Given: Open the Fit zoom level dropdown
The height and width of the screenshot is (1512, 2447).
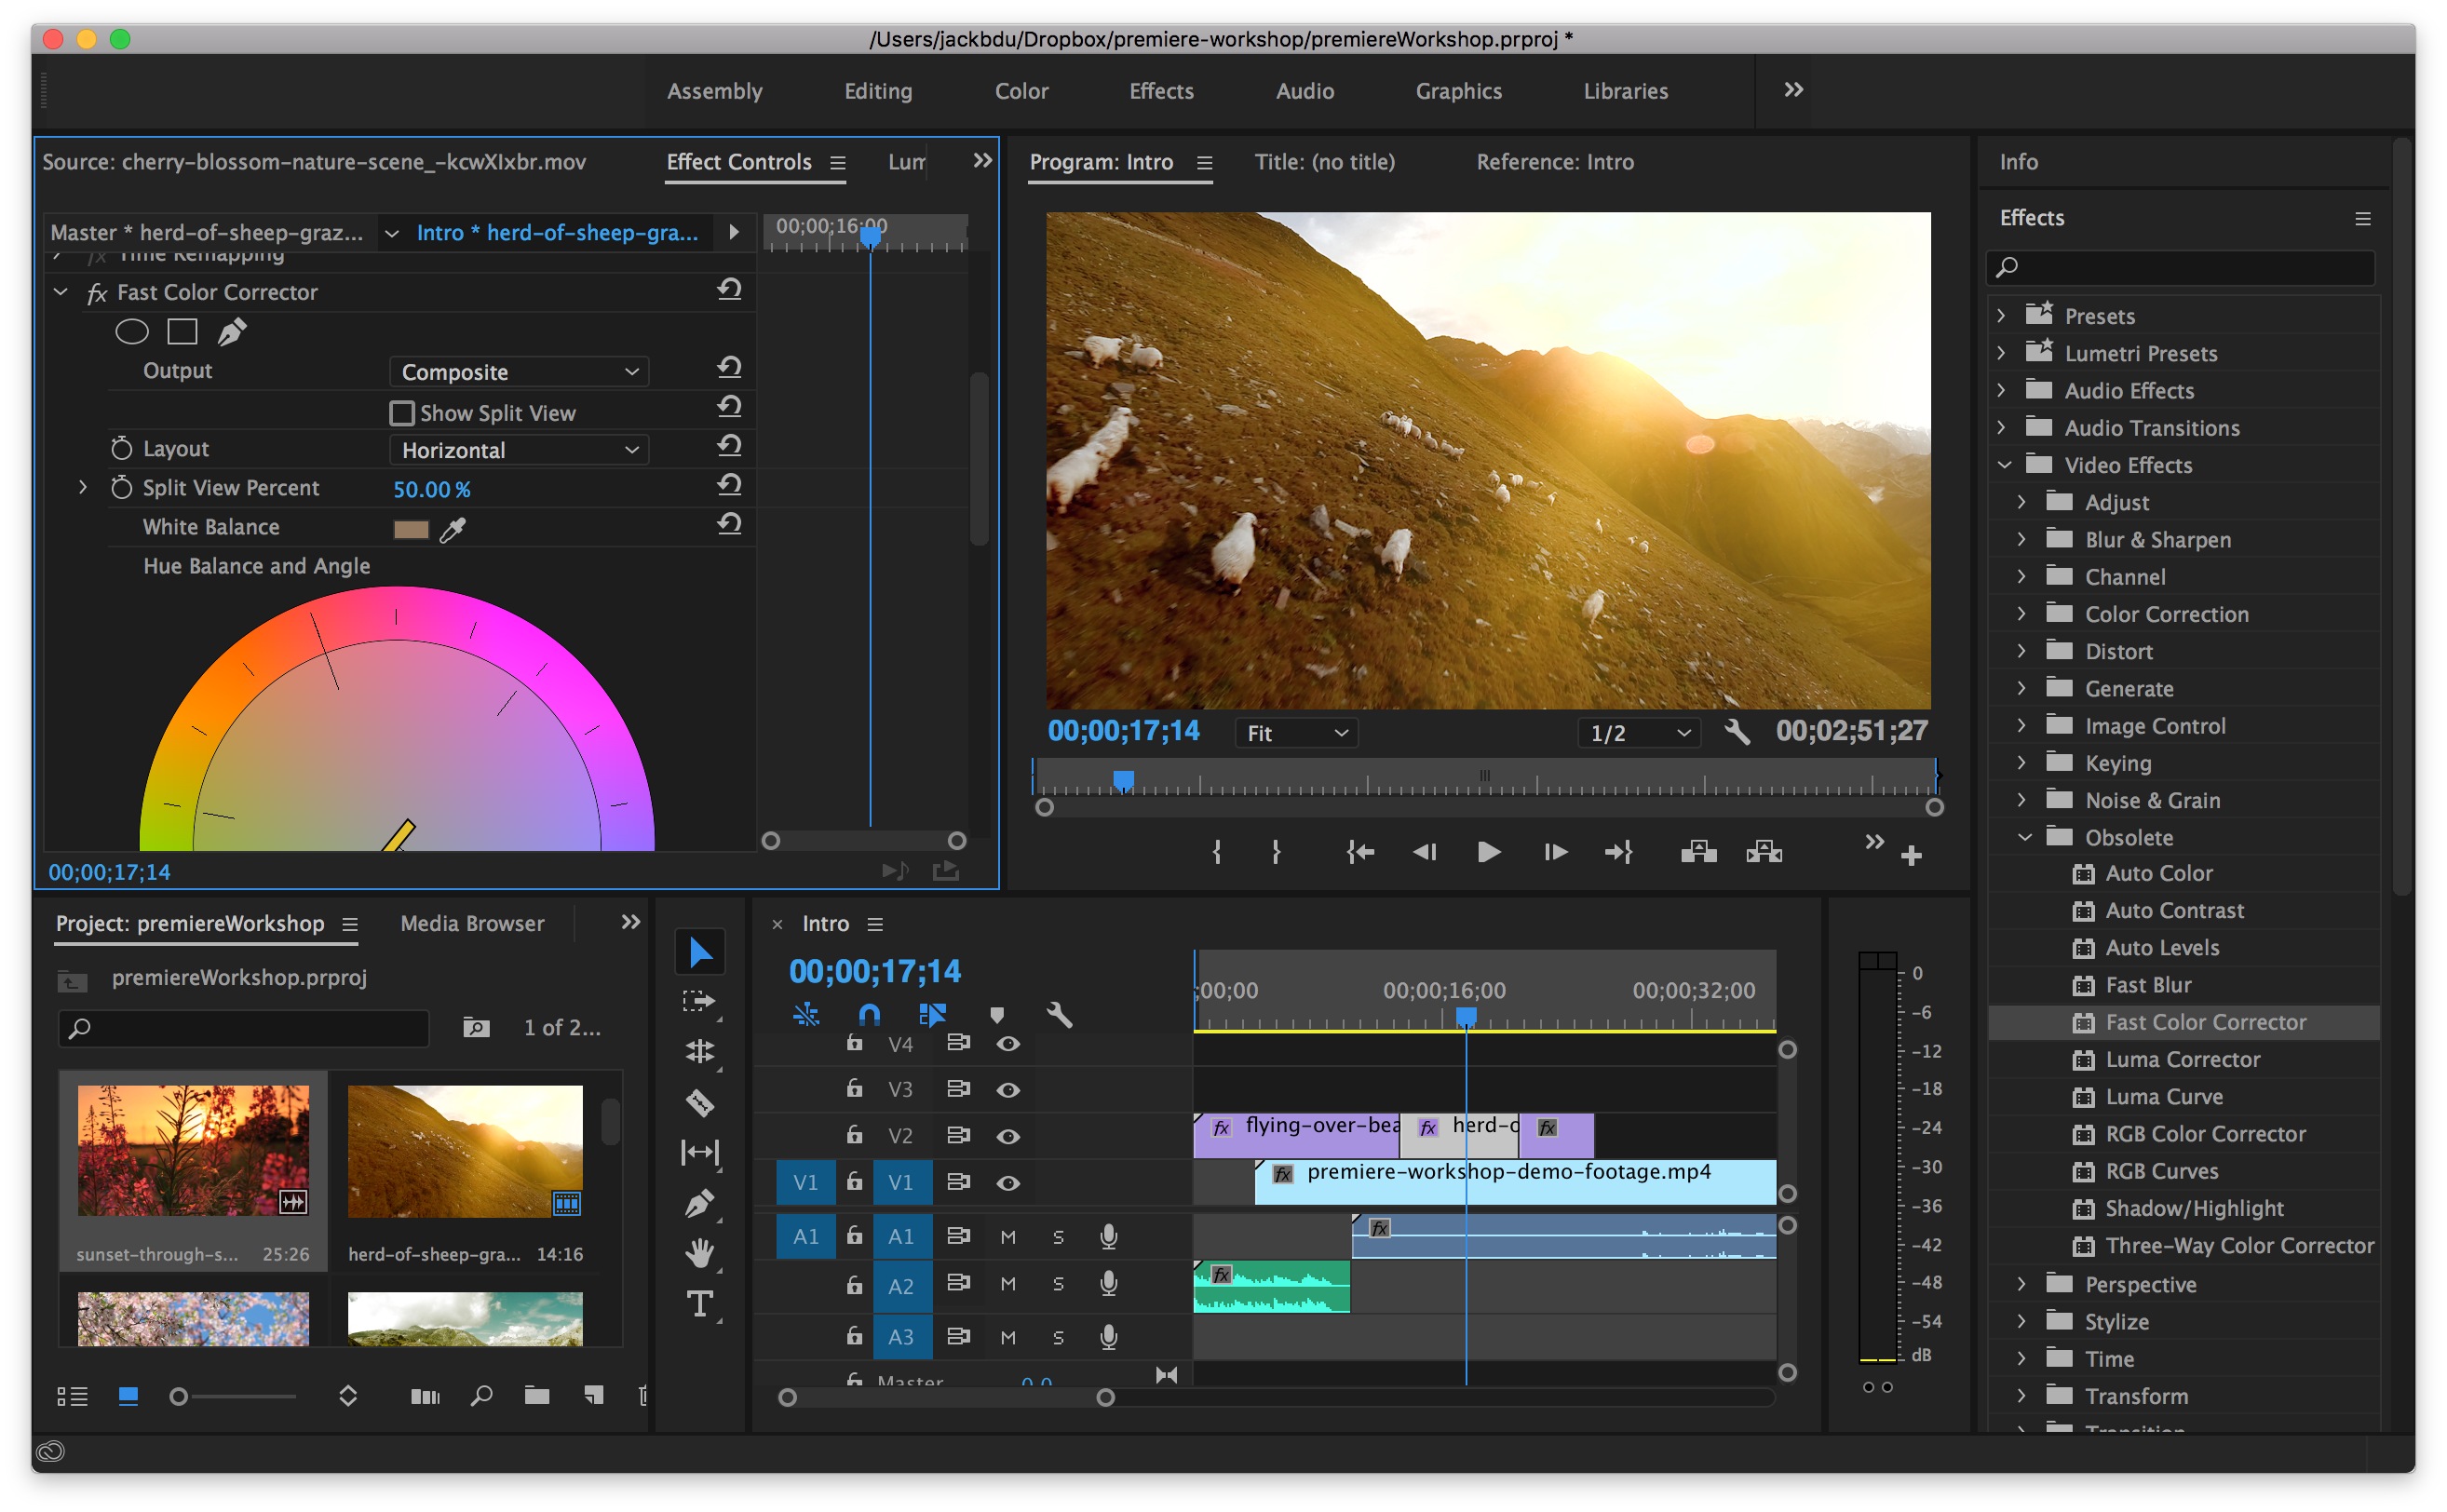Looking at the screenshot, I should 1296,733.
